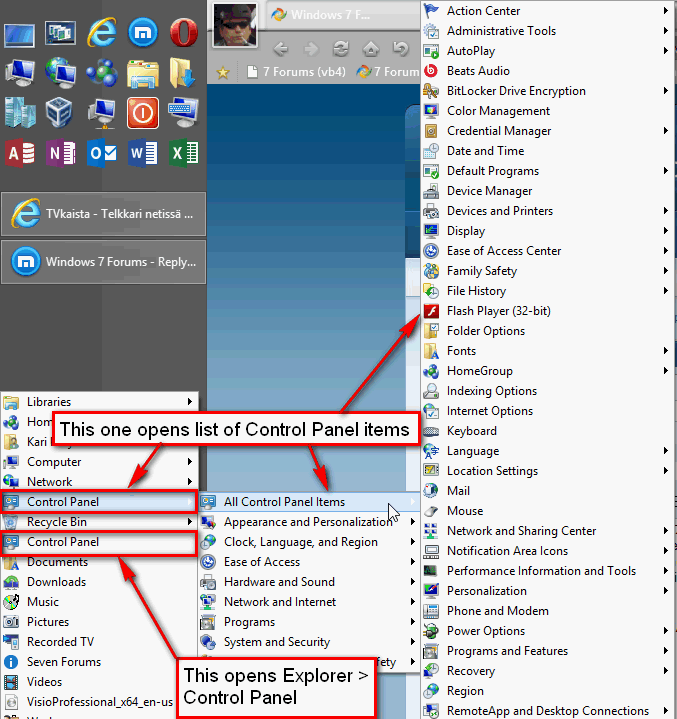This screenshot has height=719, width=677.
Task: Click the browser Undo arrow icon
Action: 400,49
